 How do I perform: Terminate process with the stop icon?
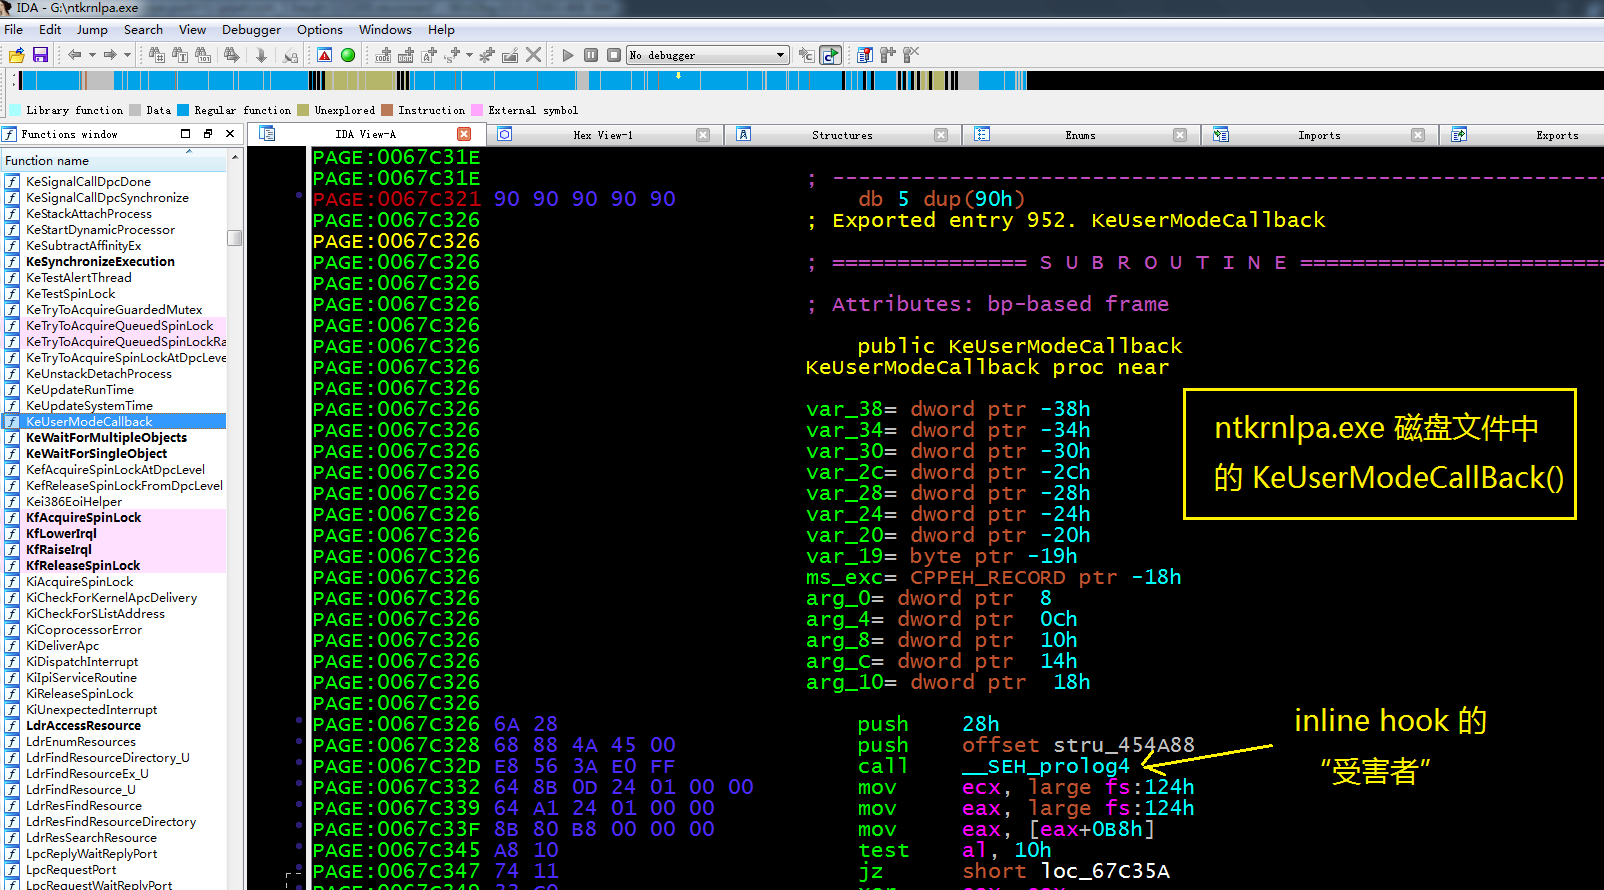click(x=614, y=55)
